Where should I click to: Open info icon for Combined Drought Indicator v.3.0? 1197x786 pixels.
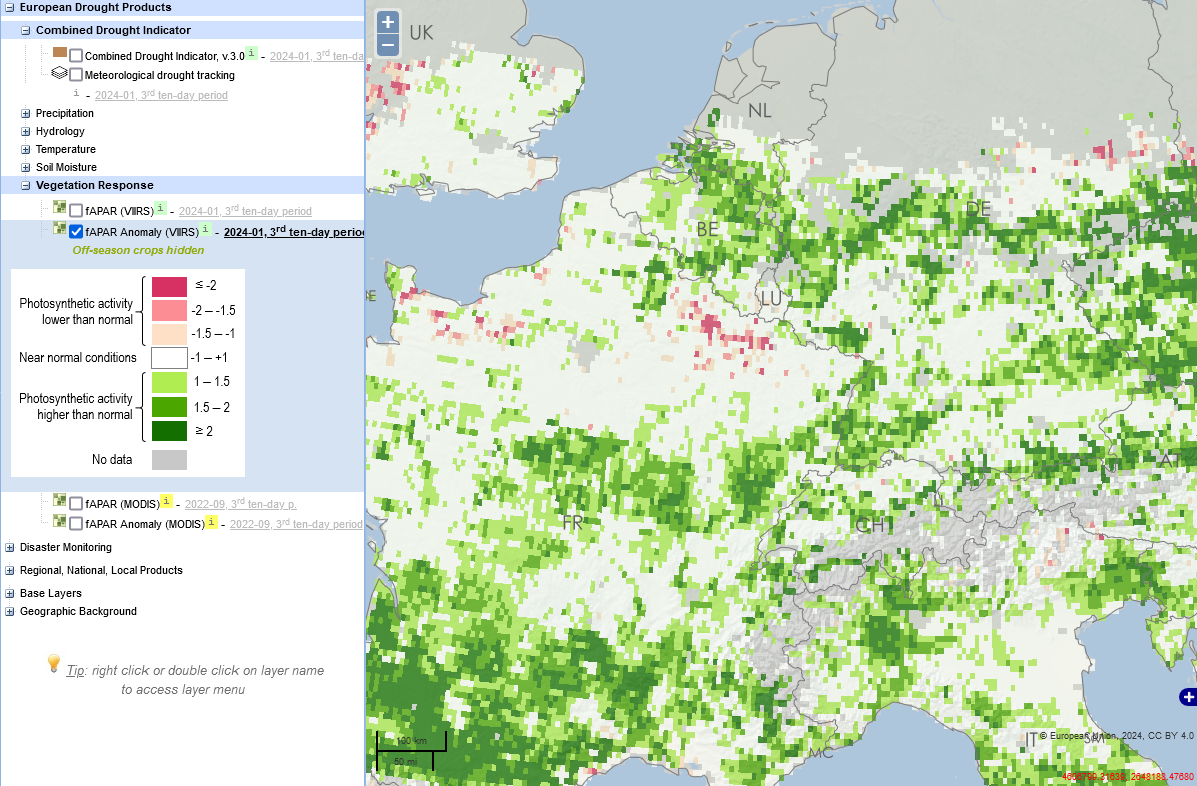click(x=251, y=53)
